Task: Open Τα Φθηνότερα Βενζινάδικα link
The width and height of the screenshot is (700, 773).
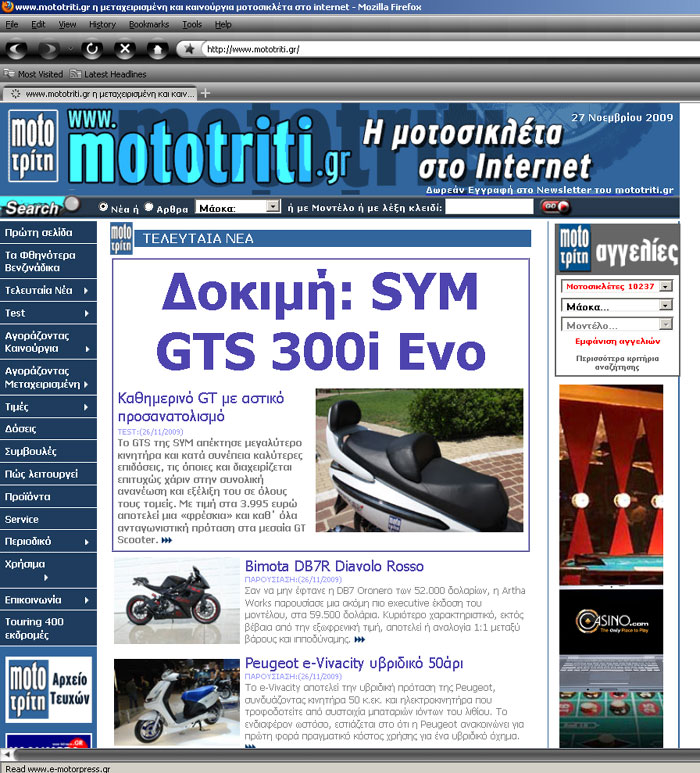Action: point(48,261)
